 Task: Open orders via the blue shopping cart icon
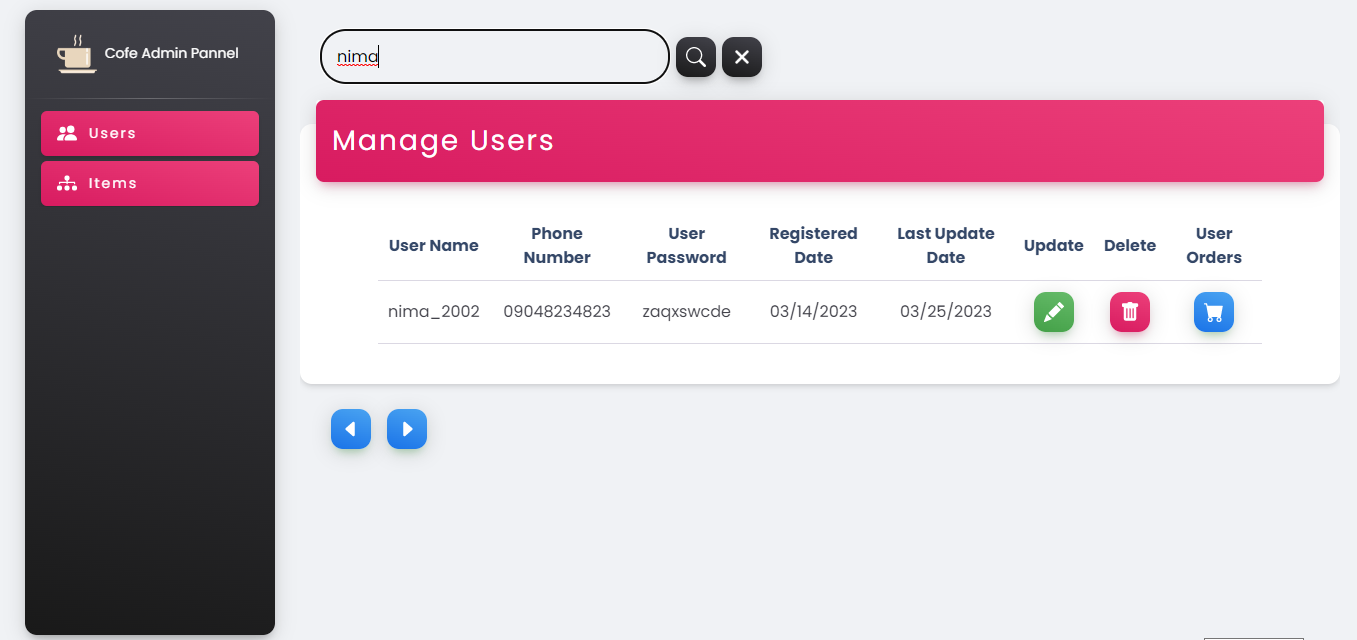1213,312
